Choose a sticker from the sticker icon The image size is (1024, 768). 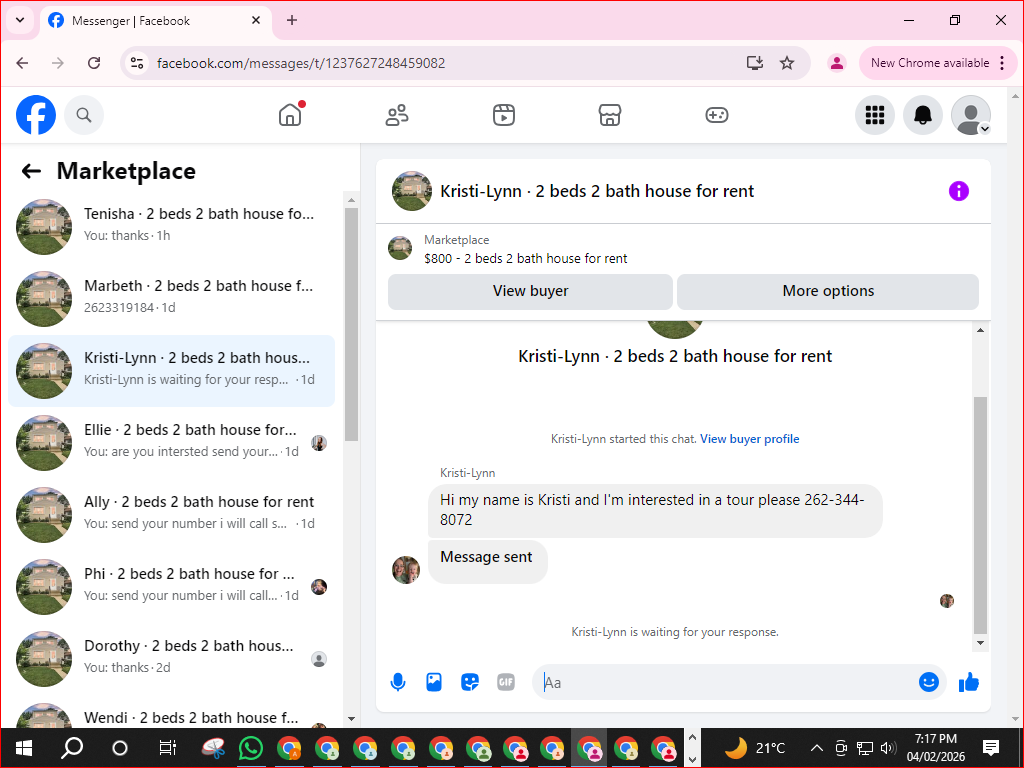point(470,682)
